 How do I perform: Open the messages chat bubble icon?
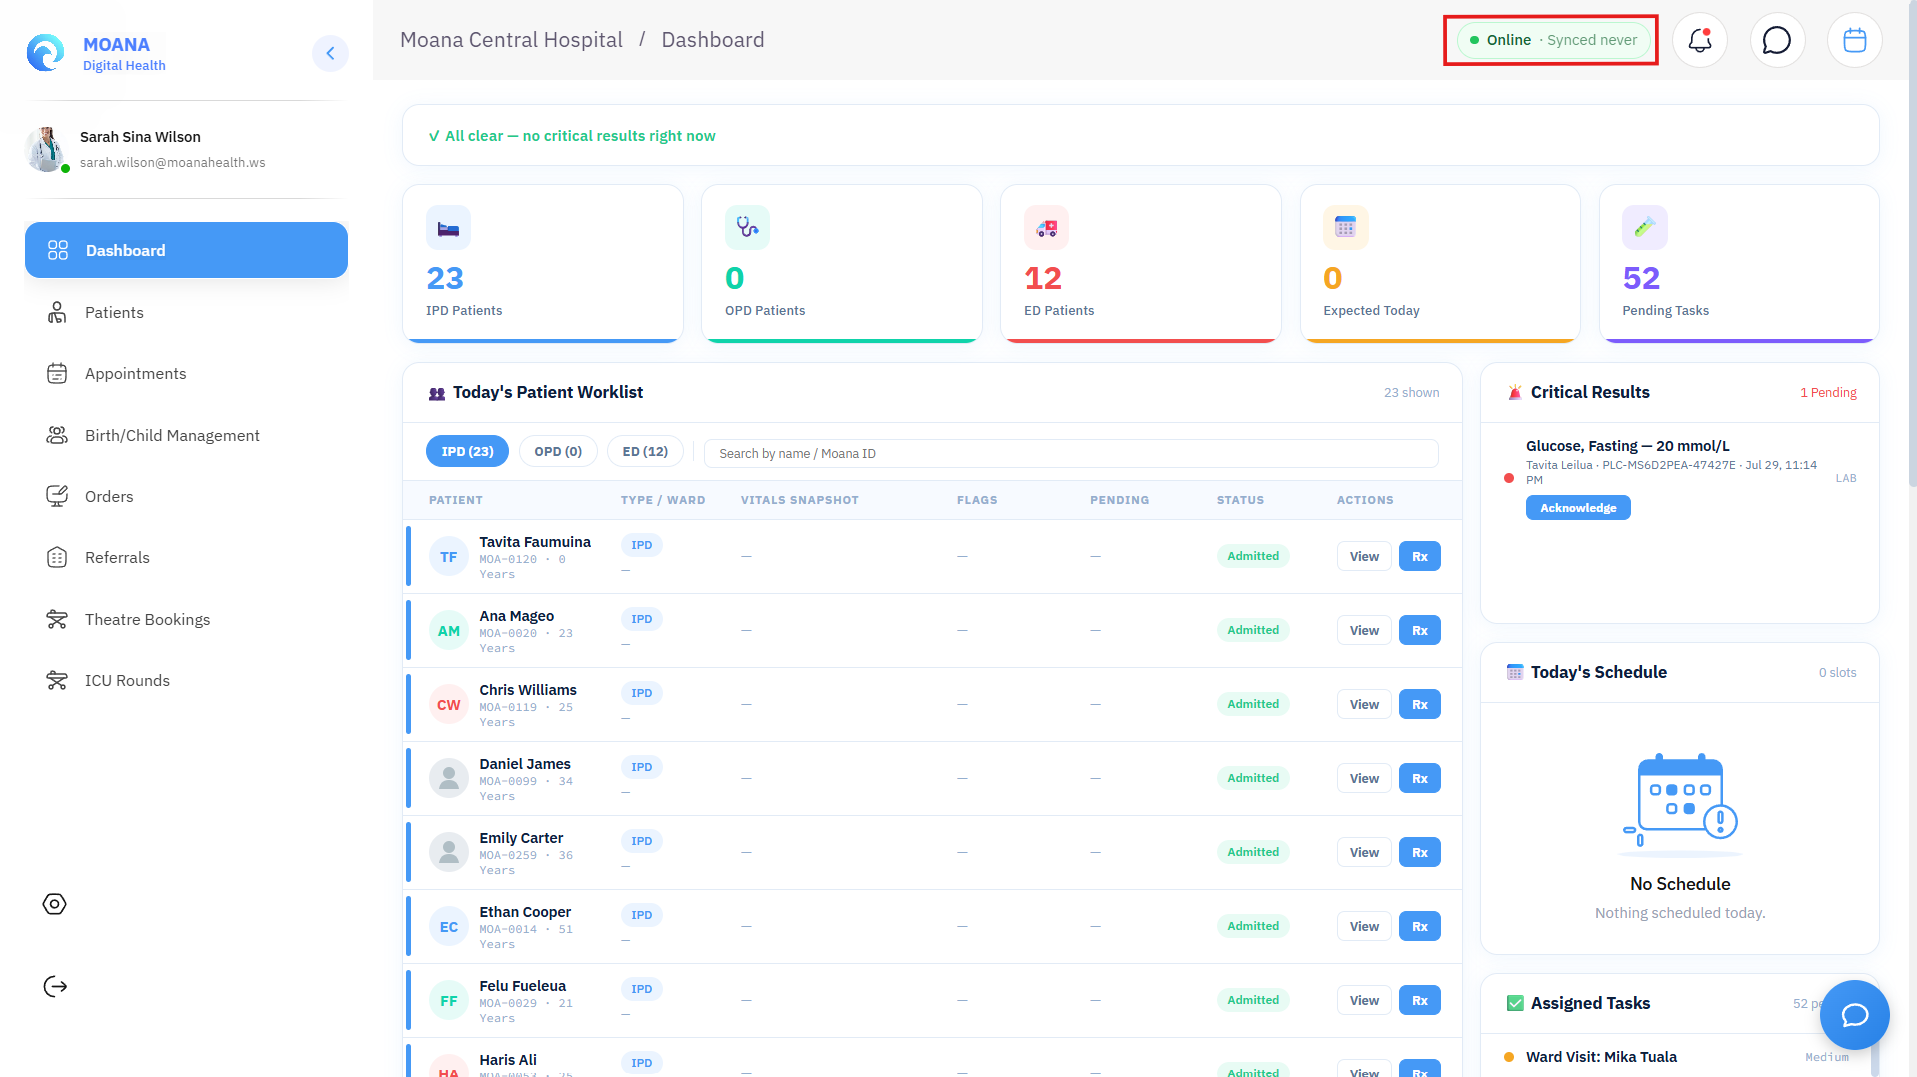point(1777,40)
